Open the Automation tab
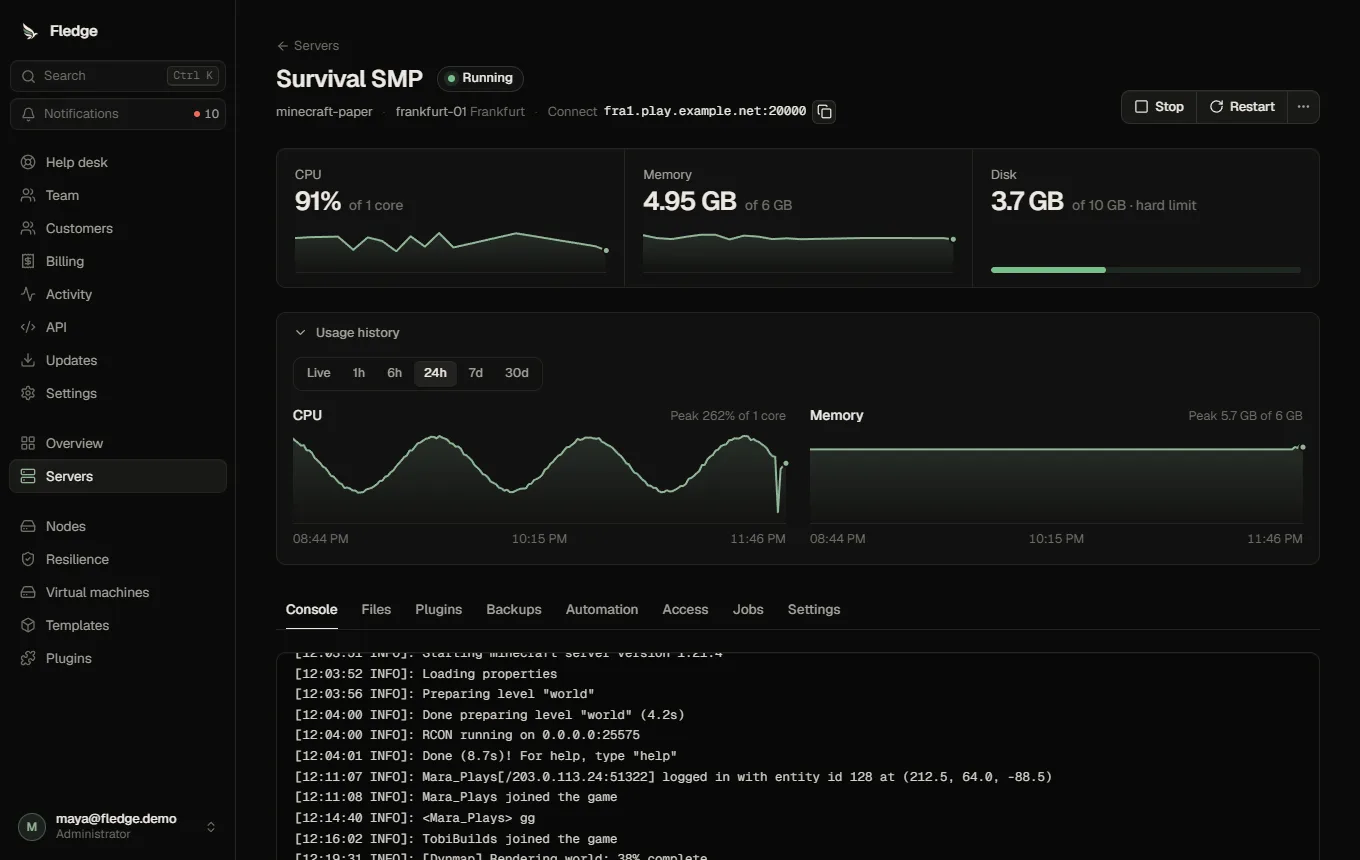This screenshot has height=860, width=1360. [602, 609]
